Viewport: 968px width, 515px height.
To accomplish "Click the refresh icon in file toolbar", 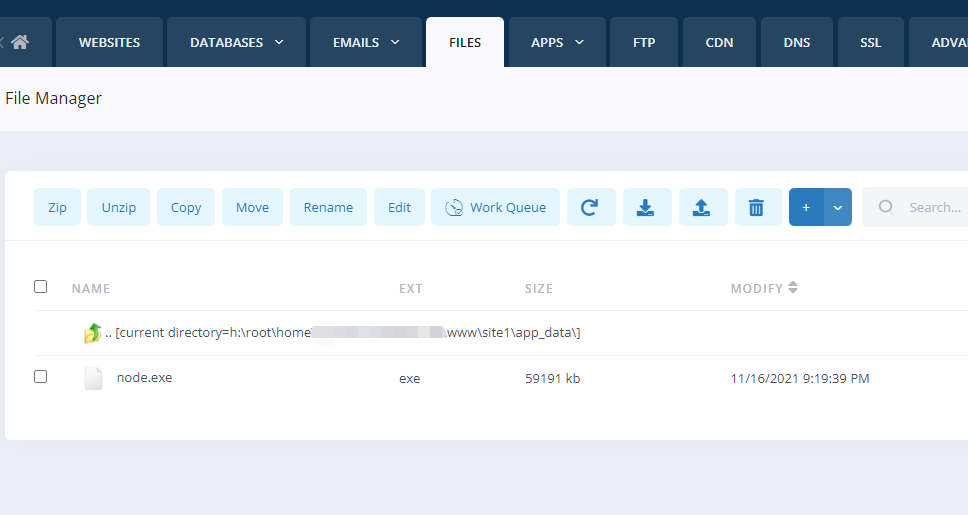I will 590,207.
